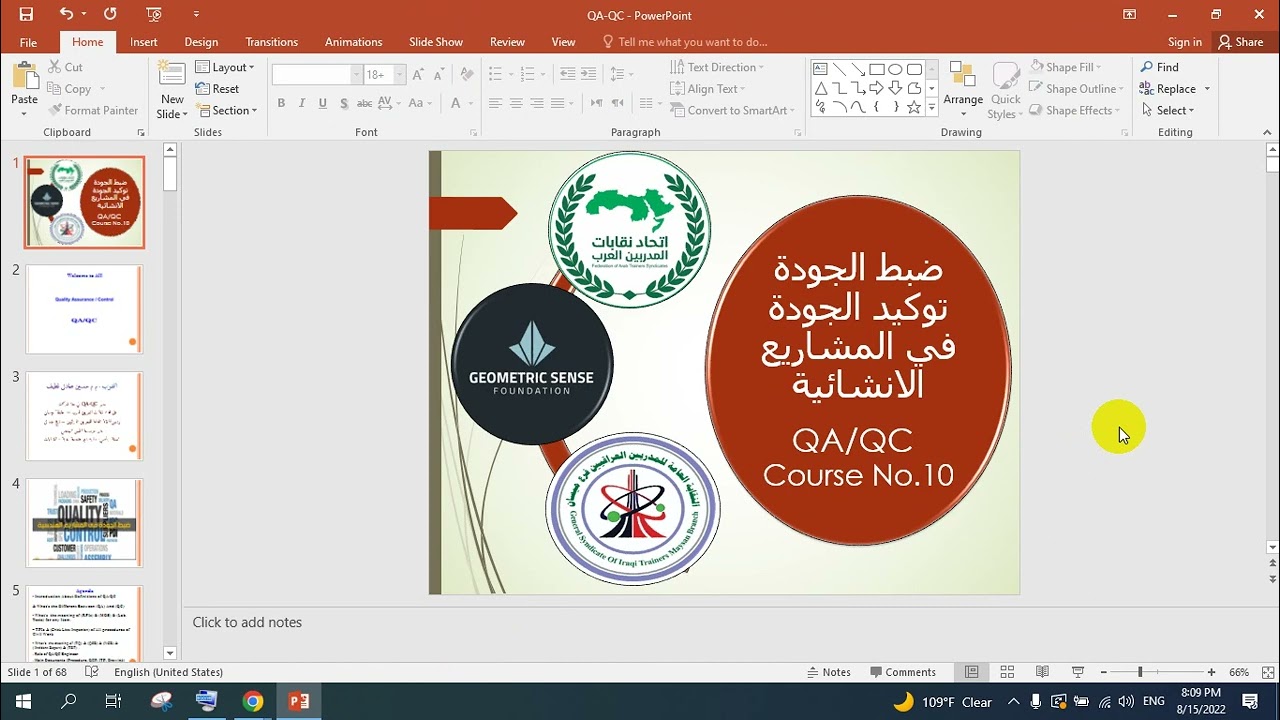Convert text to SmartArt
1280x720 pixels.
coord(732,111)
